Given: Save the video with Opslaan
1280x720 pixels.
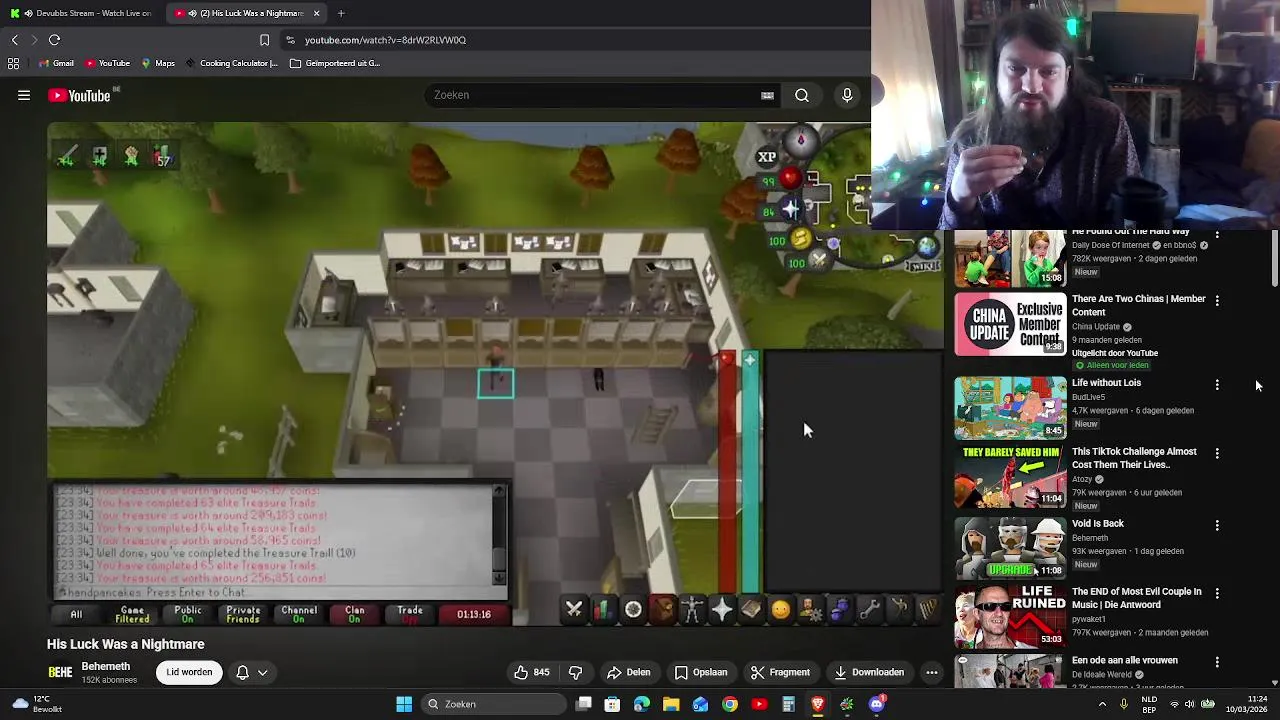Looking at the screenshot, I should 701,672.
